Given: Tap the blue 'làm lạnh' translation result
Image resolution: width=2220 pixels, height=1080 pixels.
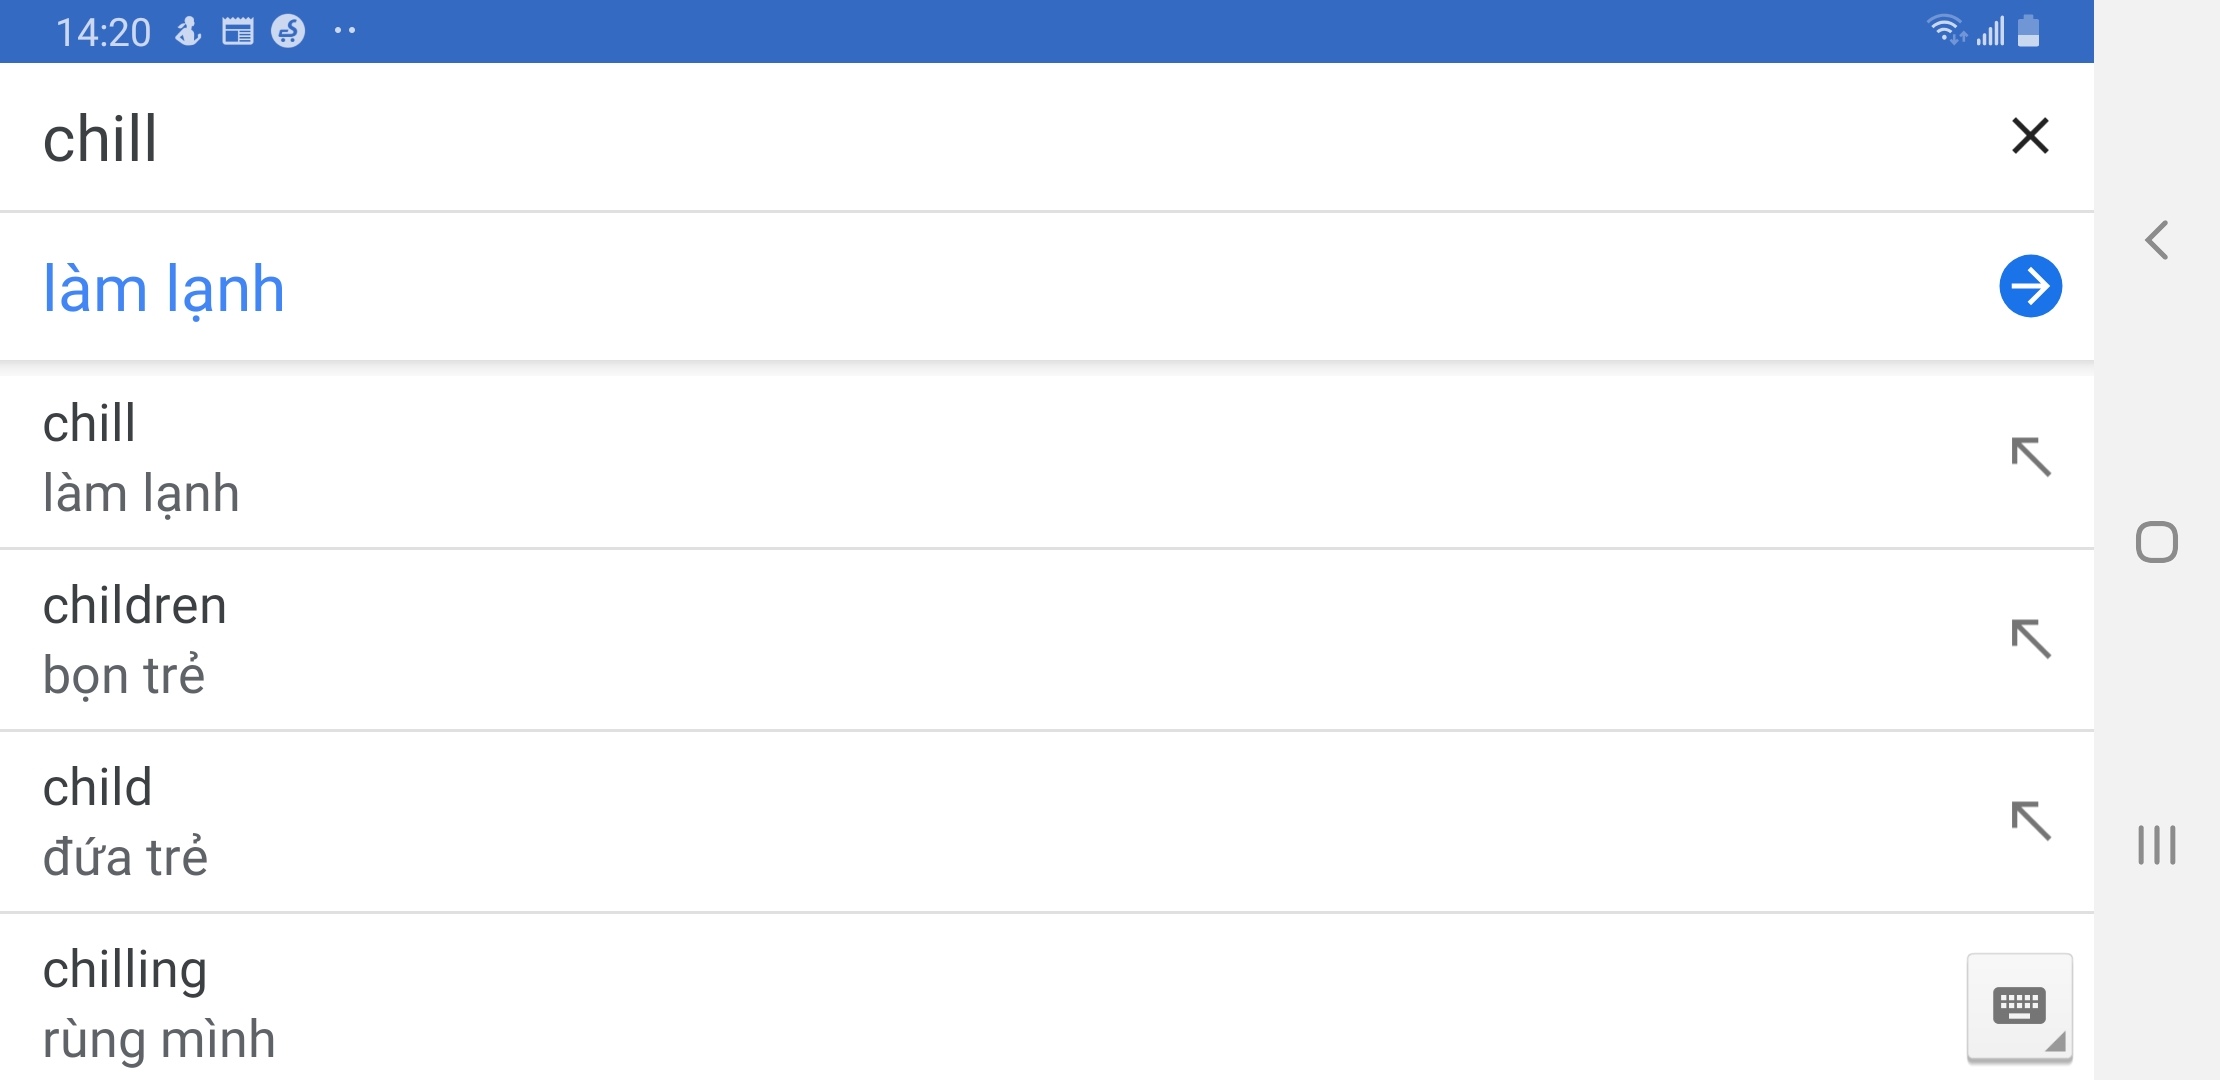Looking at the screenshot, I should click(164, 289).
